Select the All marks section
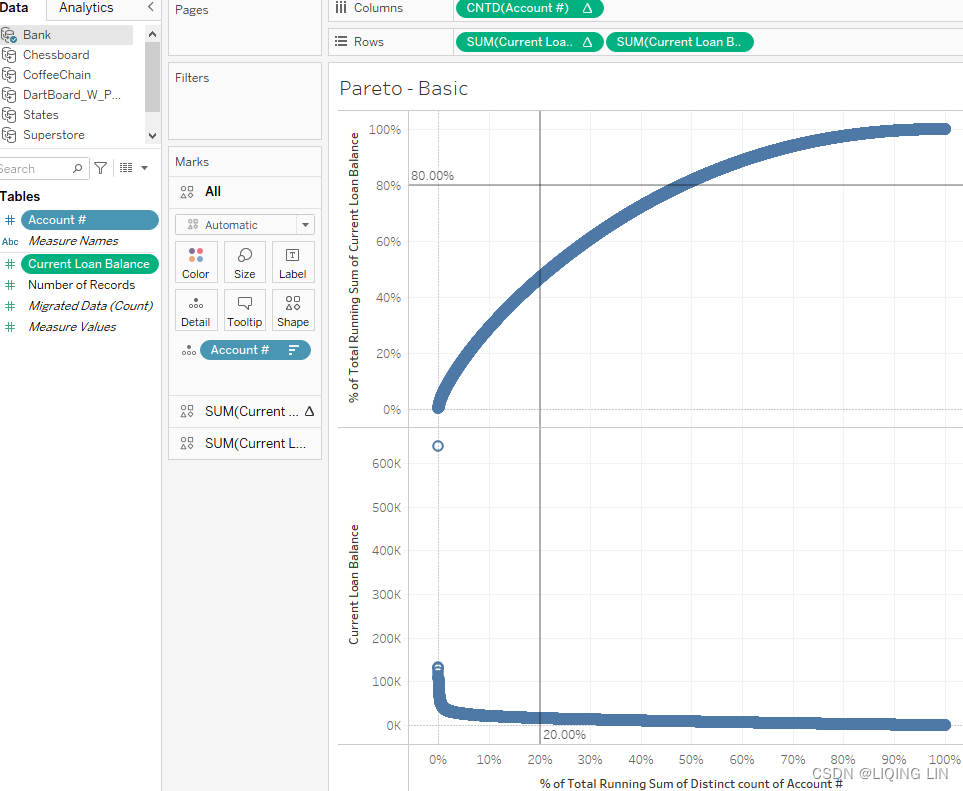Image resolution: width=963 pixels, height=791 pixels. [244, 192]
